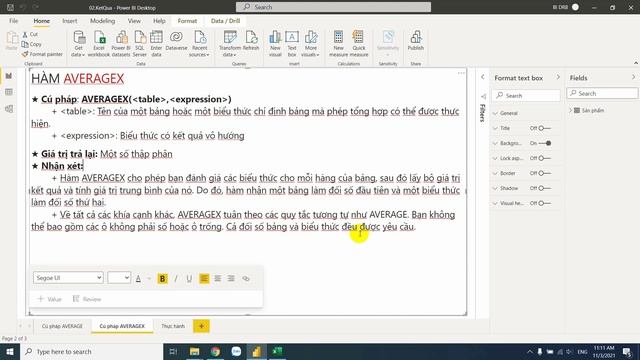The image size is (640, 360).
Task: Create a Quick measure
Action: [359, 44]
